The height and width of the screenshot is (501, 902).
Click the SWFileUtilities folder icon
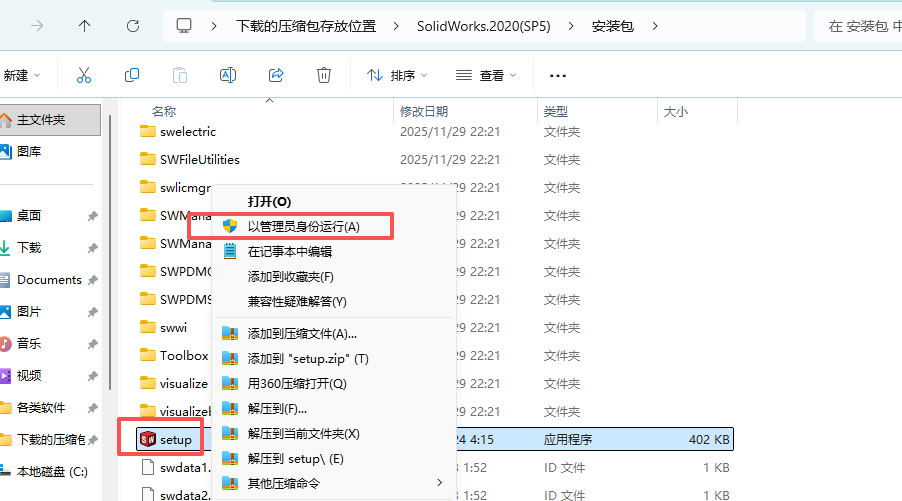click(148, 159)
